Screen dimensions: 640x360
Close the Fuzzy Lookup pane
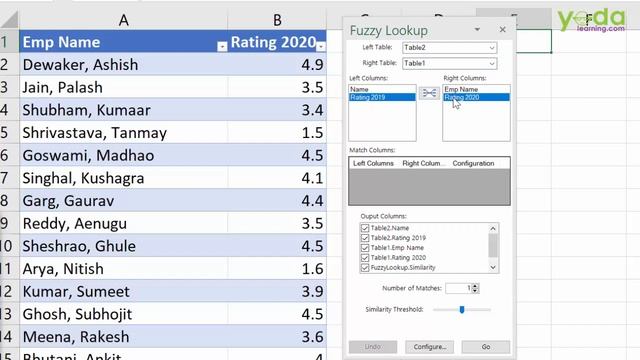point(502,29)
